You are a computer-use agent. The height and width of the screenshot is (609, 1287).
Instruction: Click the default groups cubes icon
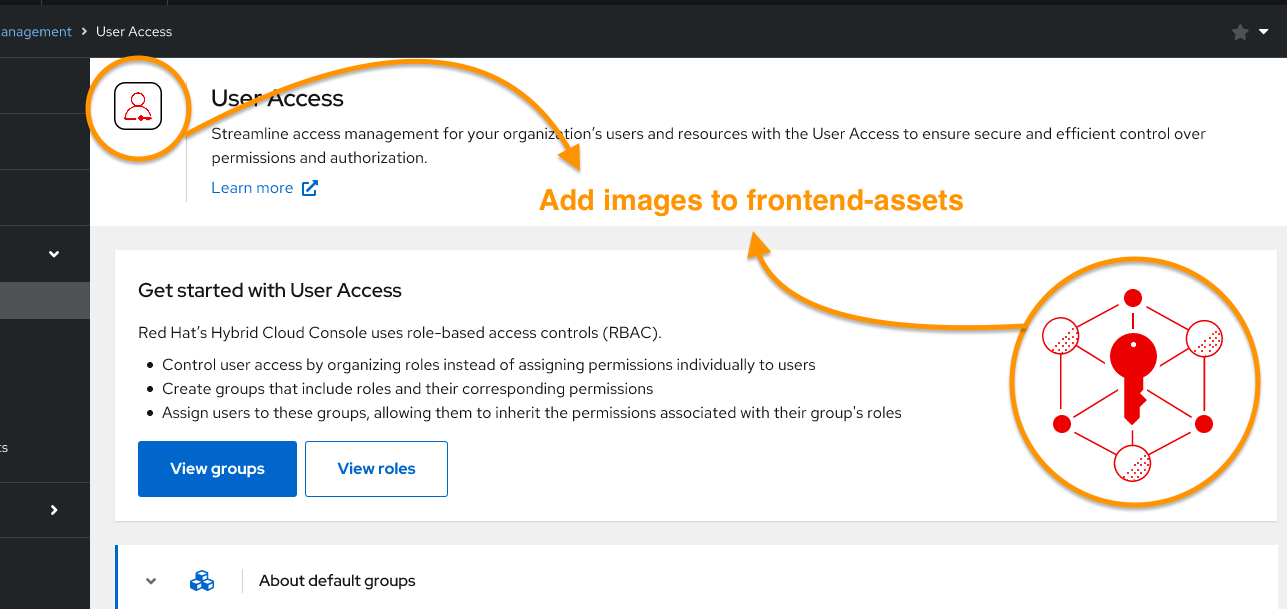202,580
